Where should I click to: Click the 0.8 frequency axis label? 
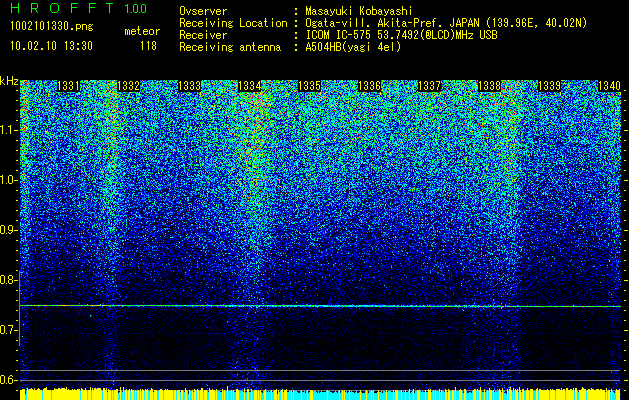(x=8, y=280)
